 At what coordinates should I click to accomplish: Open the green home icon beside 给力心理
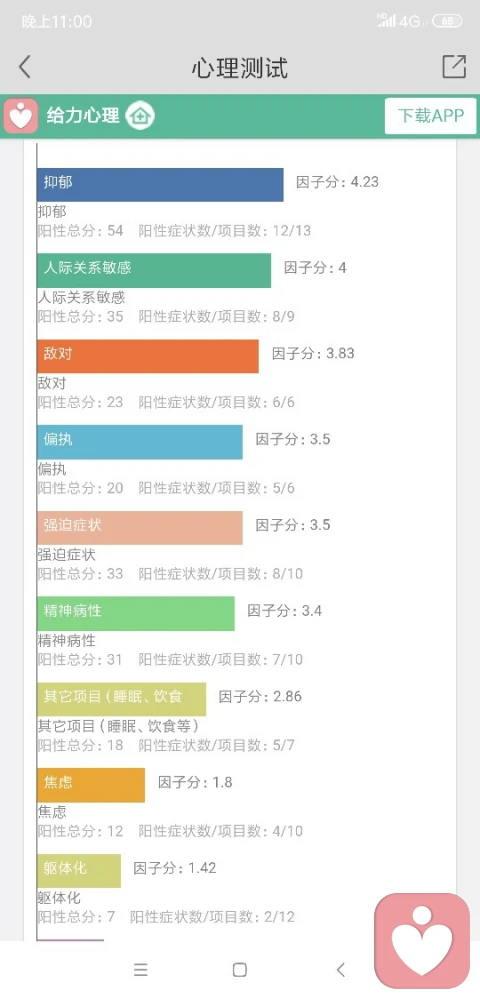tap(140, 116)
